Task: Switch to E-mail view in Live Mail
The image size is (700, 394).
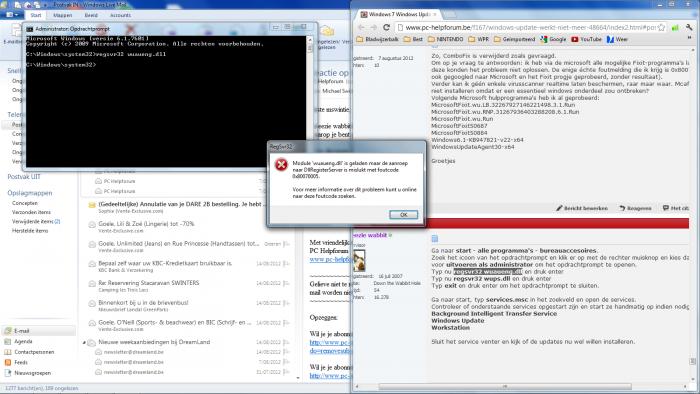Action: click(21, 331)
